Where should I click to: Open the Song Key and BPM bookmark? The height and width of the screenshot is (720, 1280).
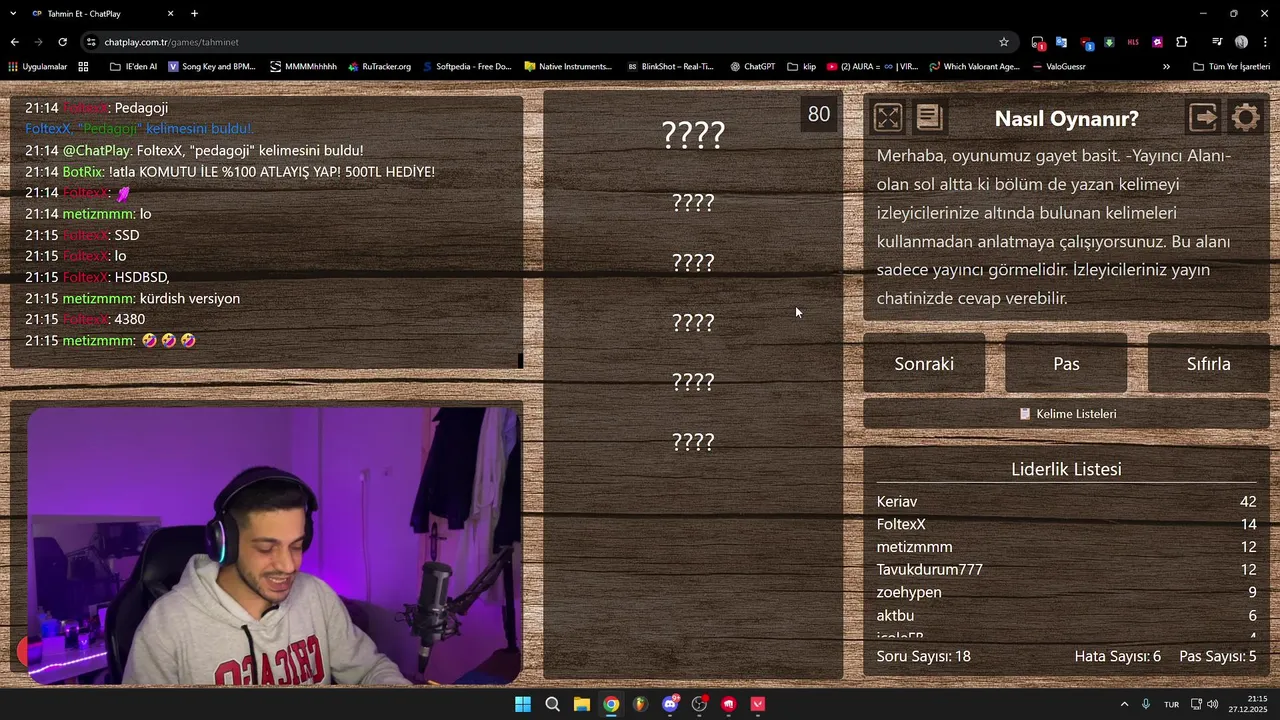click(x=212, y=67)
